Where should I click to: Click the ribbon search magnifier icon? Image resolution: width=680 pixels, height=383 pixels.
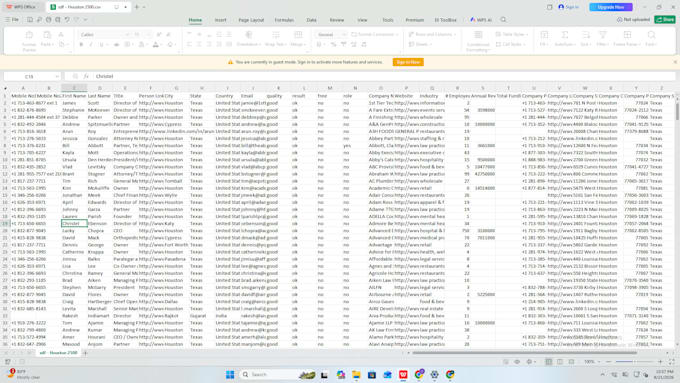click(503, 20)
